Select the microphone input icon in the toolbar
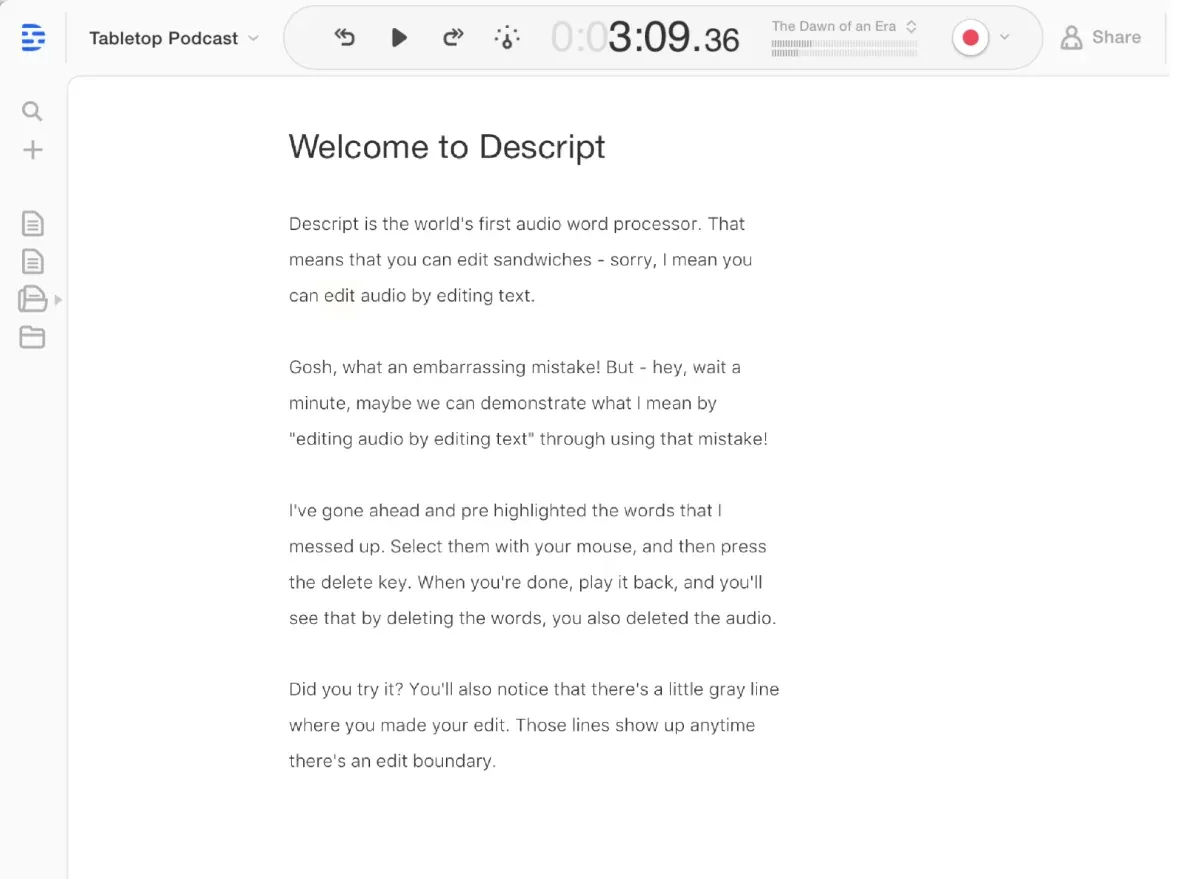 tap(507, 36)
